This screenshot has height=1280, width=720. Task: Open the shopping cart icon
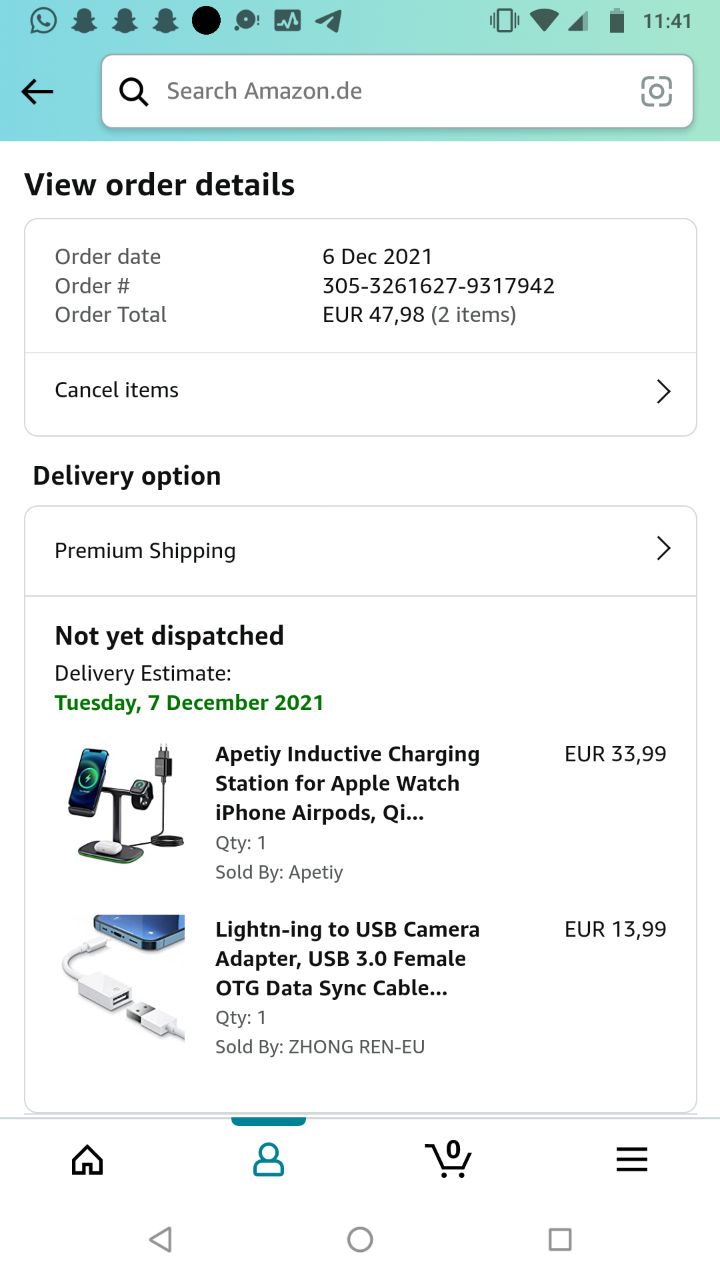[x=449, y=1159]
